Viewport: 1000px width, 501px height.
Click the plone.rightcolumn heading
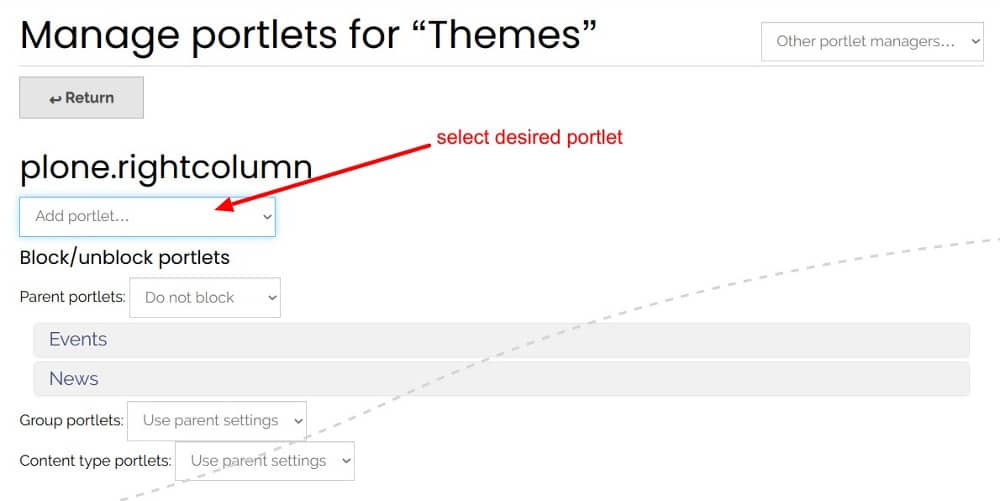166,168
